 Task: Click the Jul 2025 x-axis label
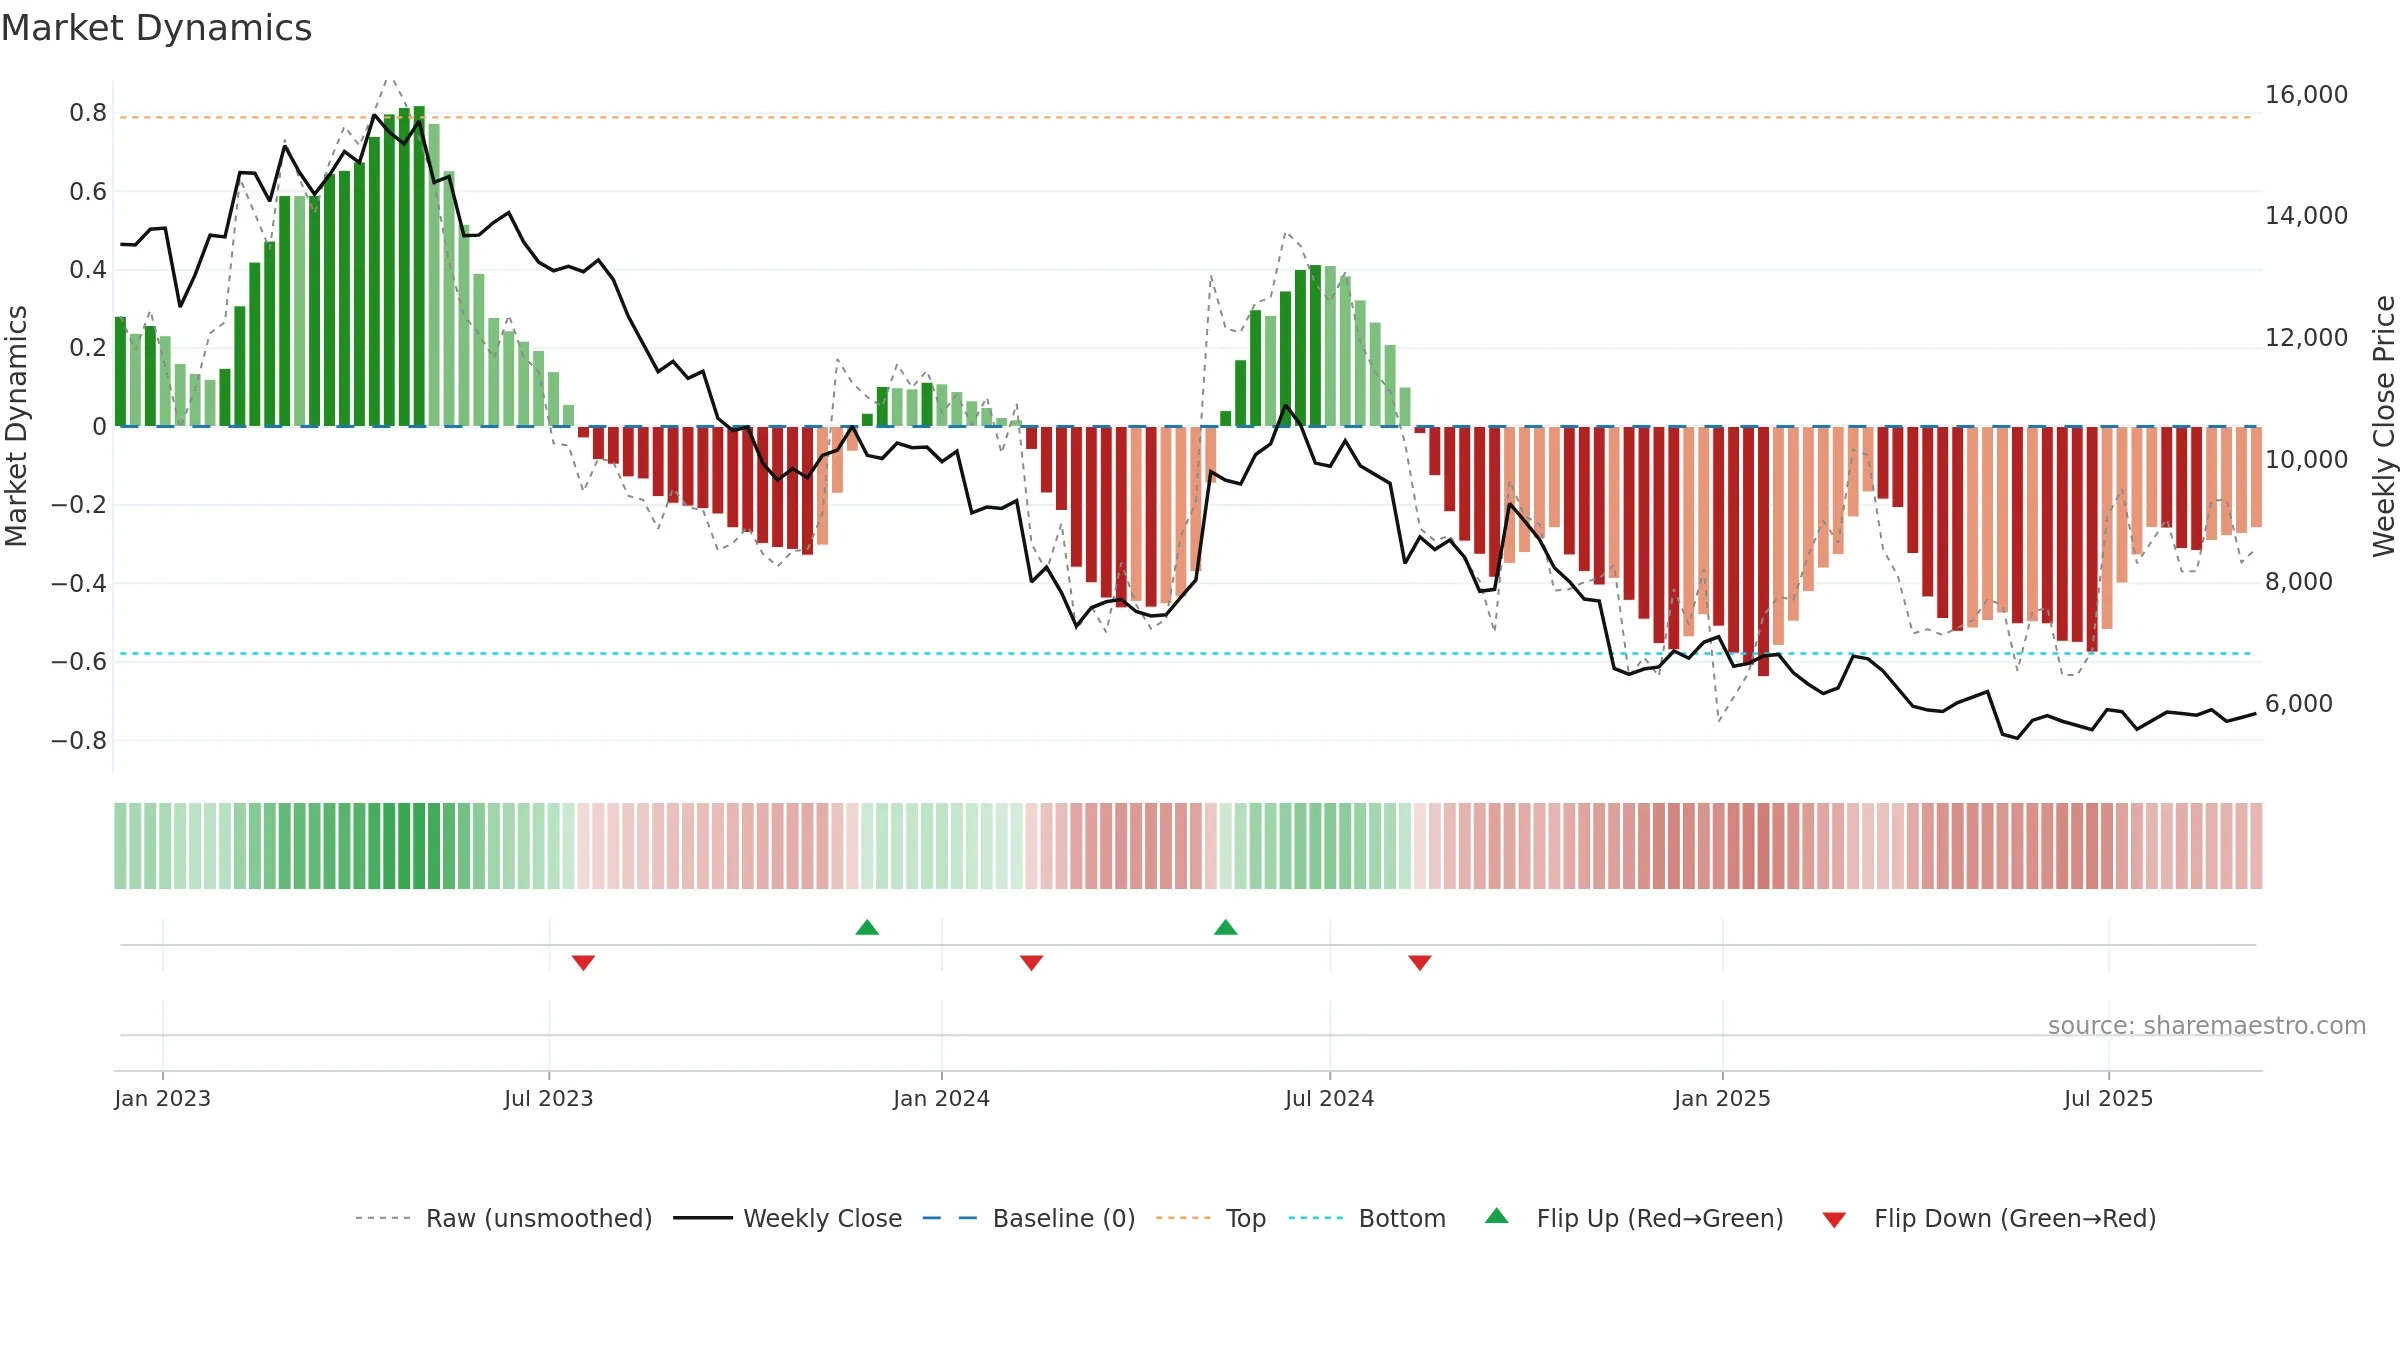click(x=2109, y=1098)
